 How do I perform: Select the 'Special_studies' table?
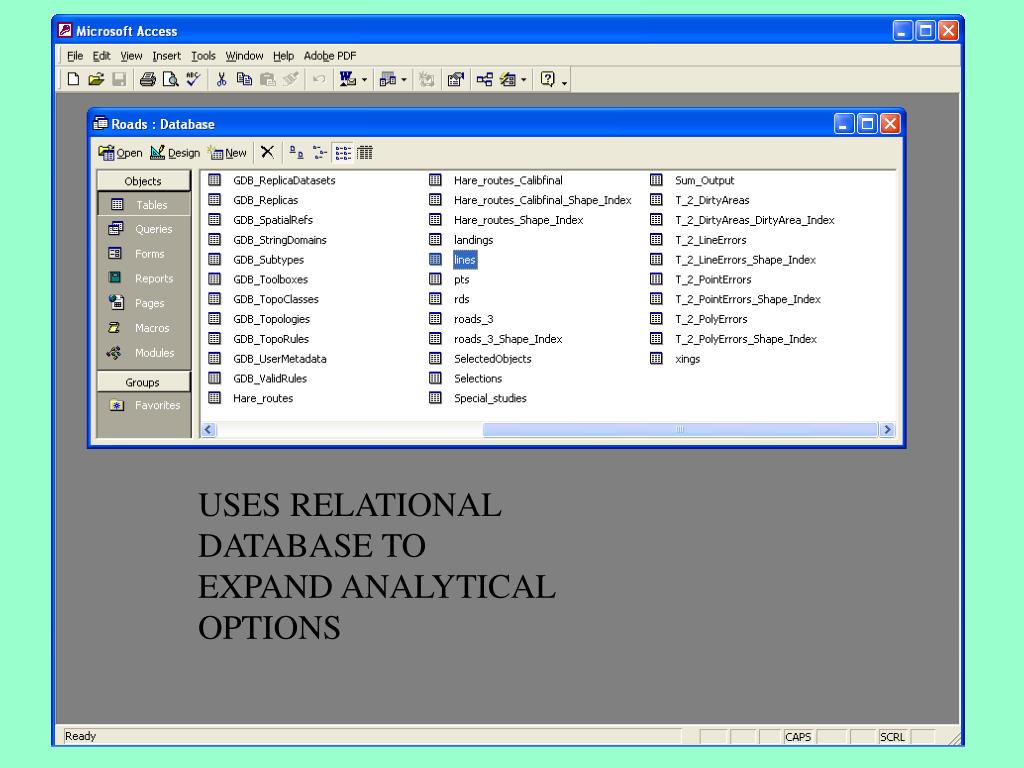point(490,398)
